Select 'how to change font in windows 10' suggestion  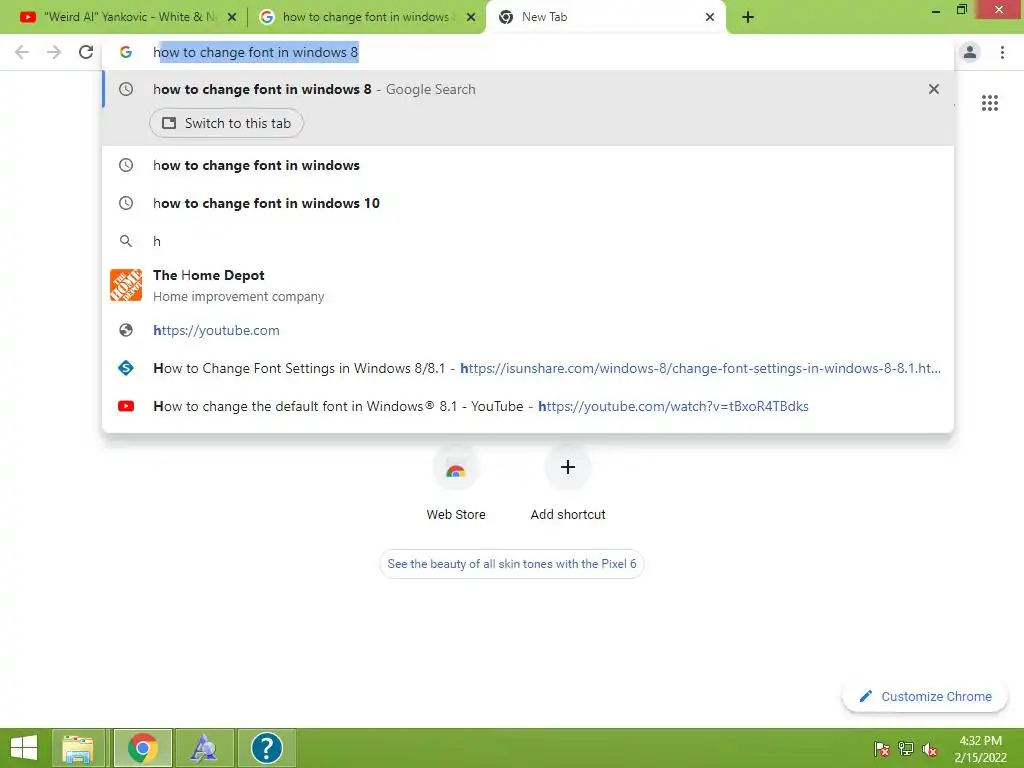coord(528,203)
